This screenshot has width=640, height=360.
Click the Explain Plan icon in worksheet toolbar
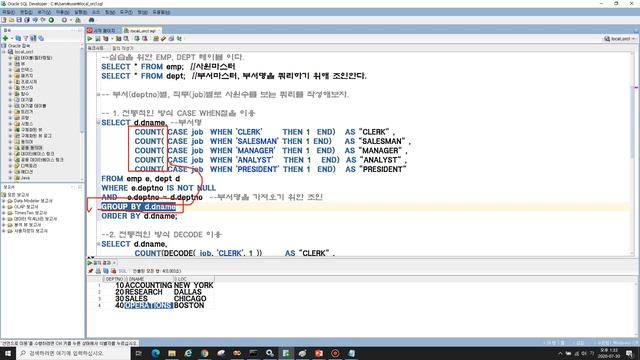(x=106, y=38)
